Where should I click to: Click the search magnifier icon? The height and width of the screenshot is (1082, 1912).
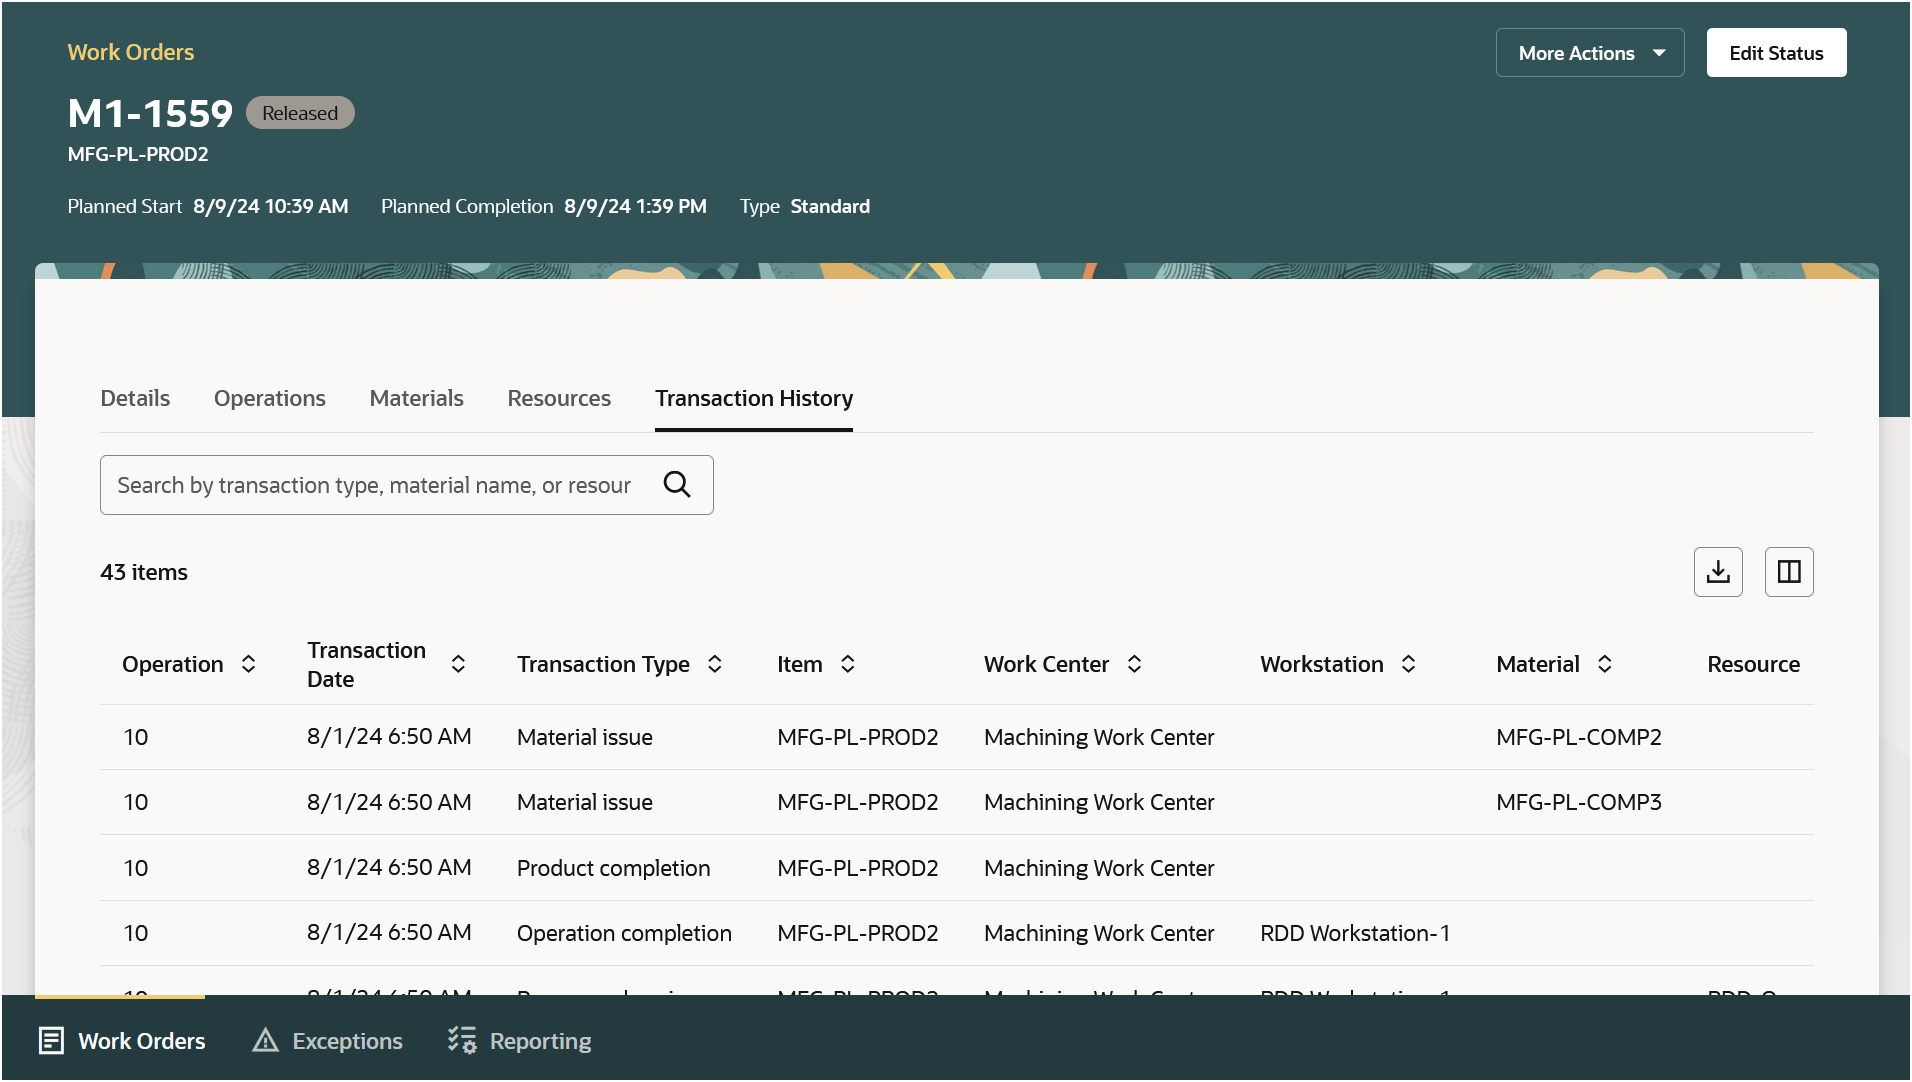[677, 485]
